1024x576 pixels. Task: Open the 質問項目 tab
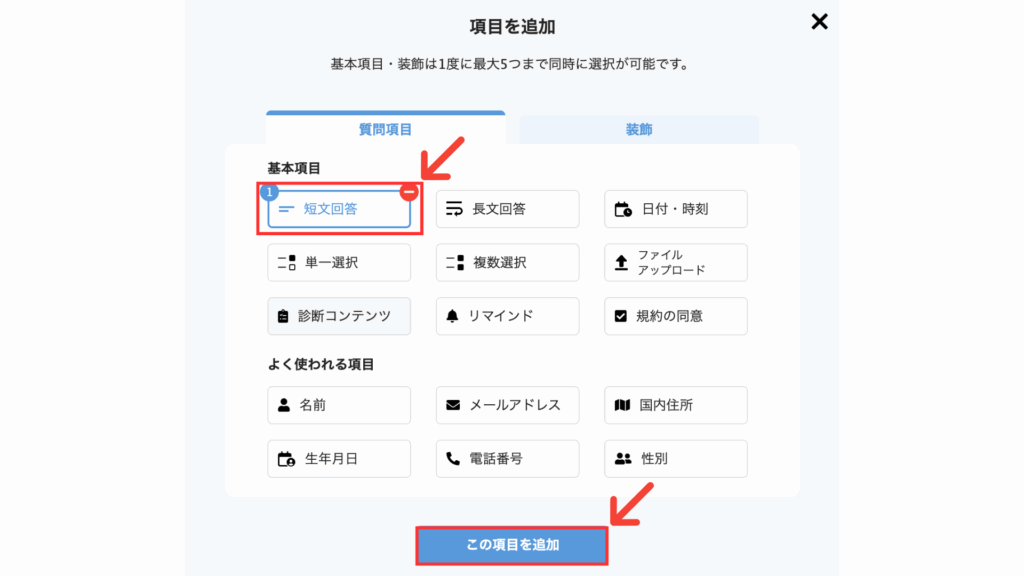click(x=385, y=129)
